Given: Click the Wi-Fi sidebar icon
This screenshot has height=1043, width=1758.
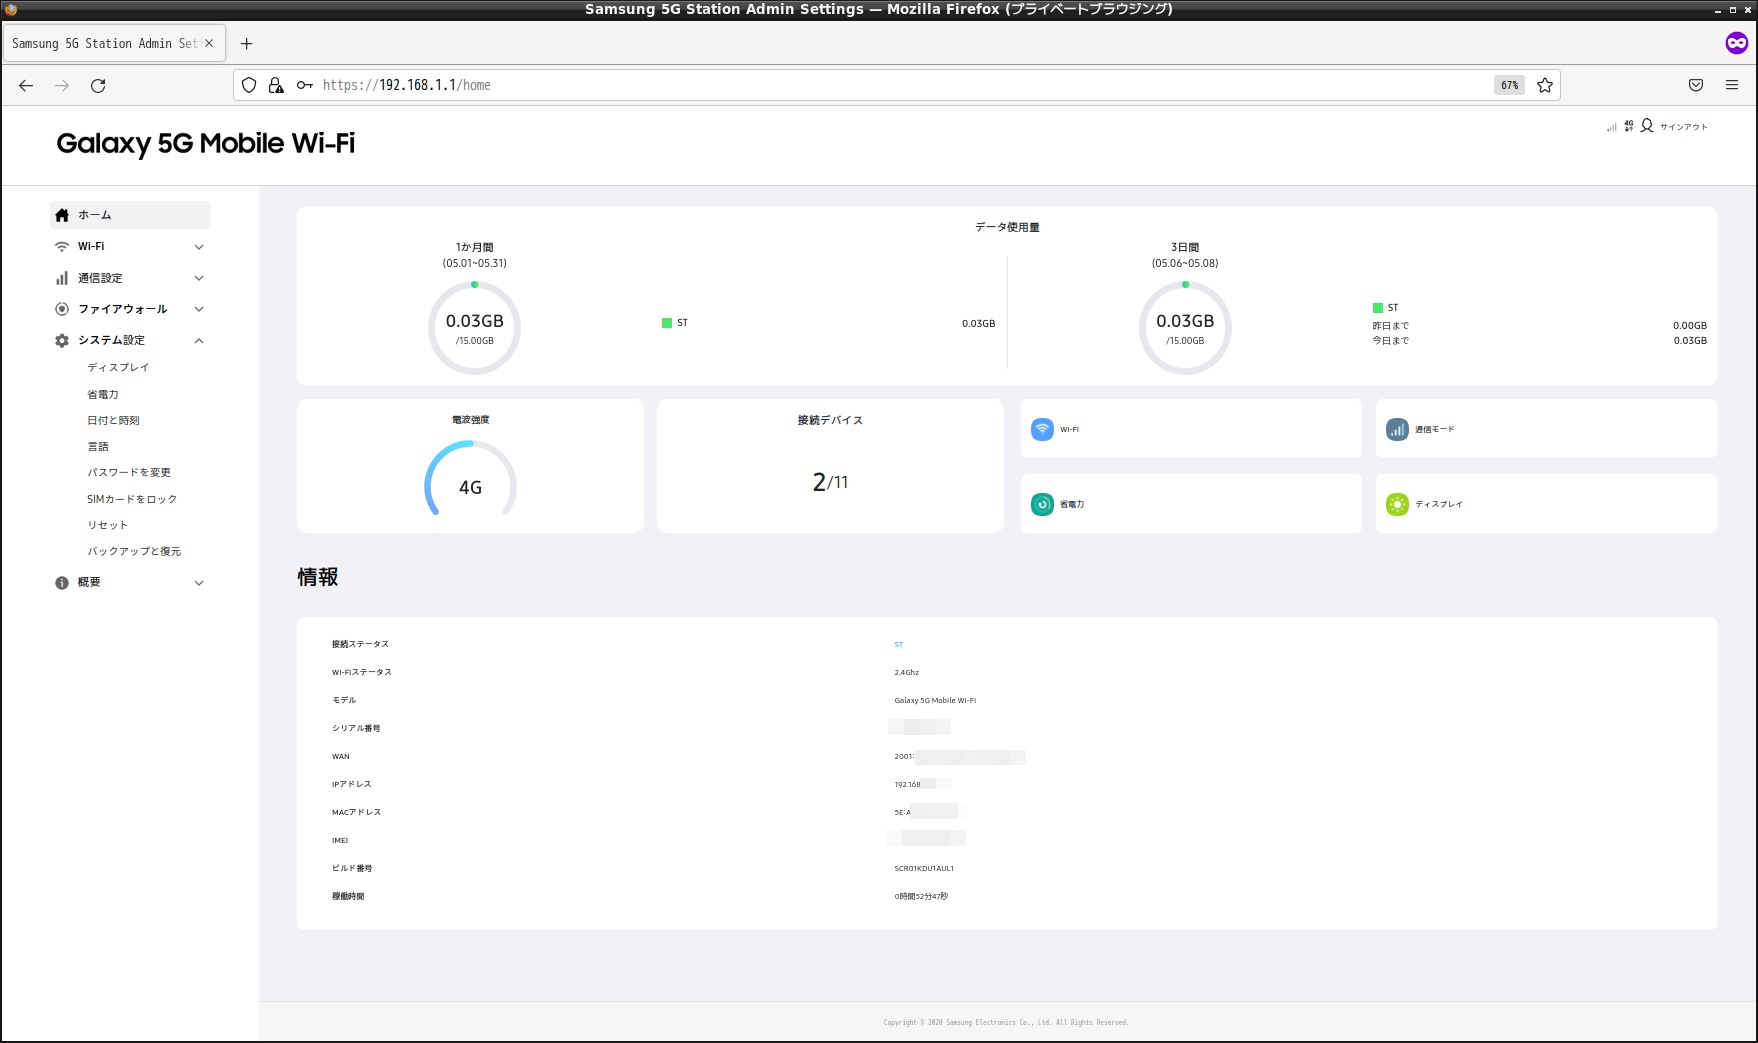Looking at the screenshot, I should point(62,247).
